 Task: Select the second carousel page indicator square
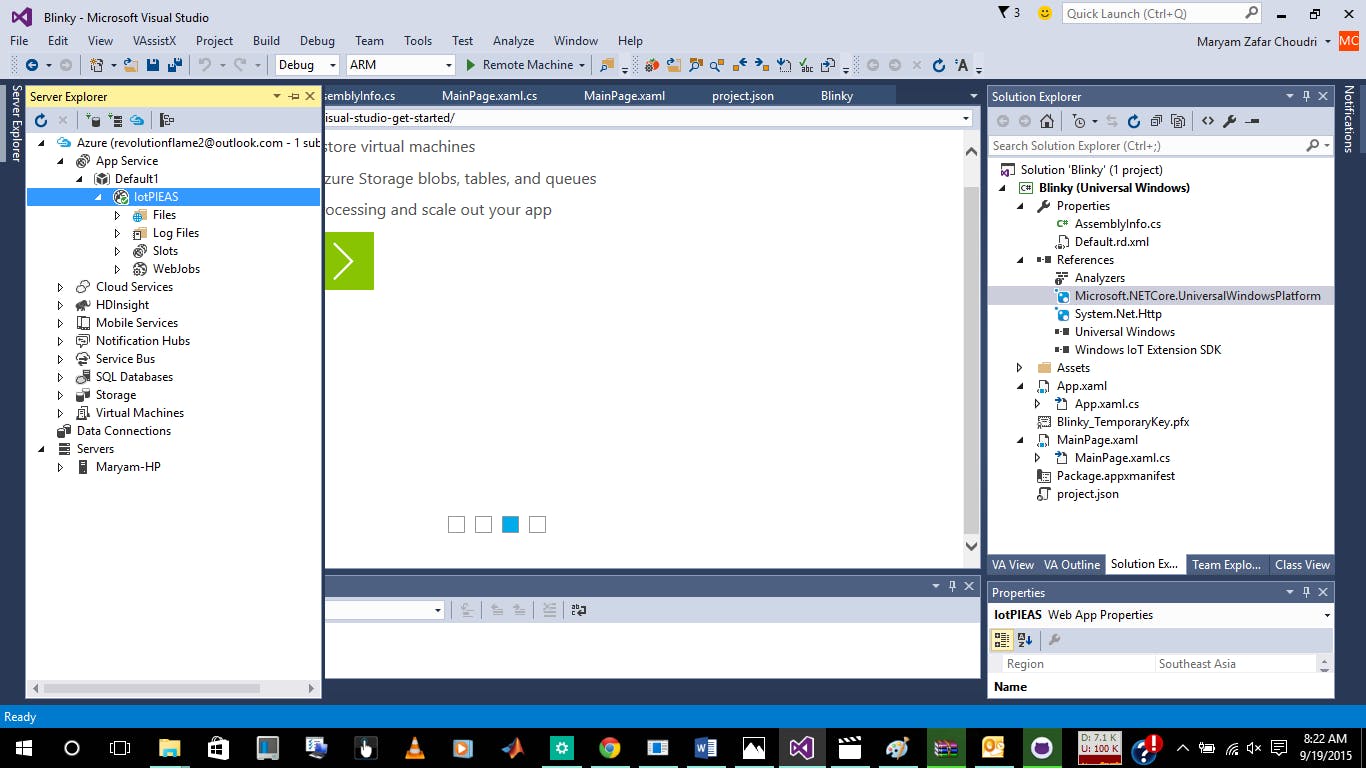pos(484,525)
